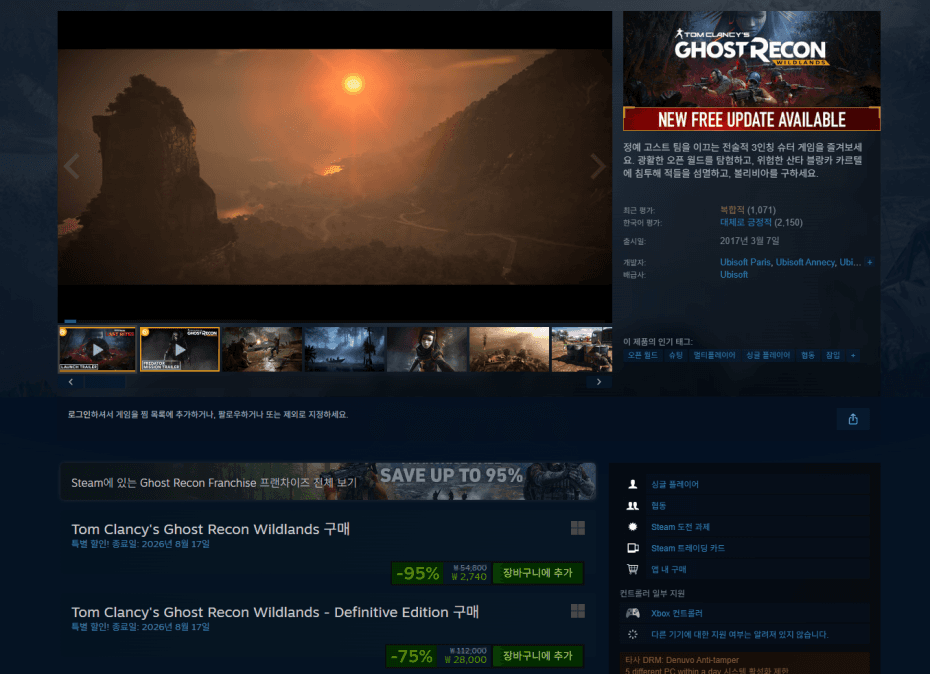Click the trading cards icon
This screenshot has height=674, width=930.
tap(633, 548)
